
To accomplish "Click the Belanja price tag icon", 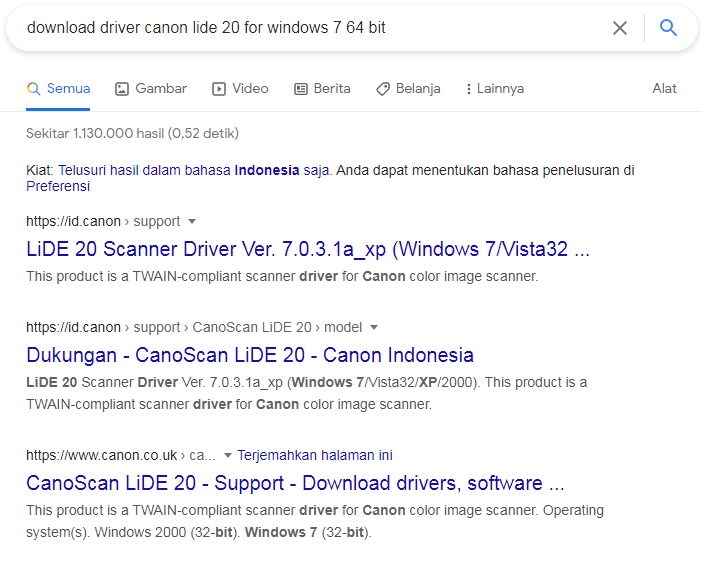I will [x=382, y=89].
